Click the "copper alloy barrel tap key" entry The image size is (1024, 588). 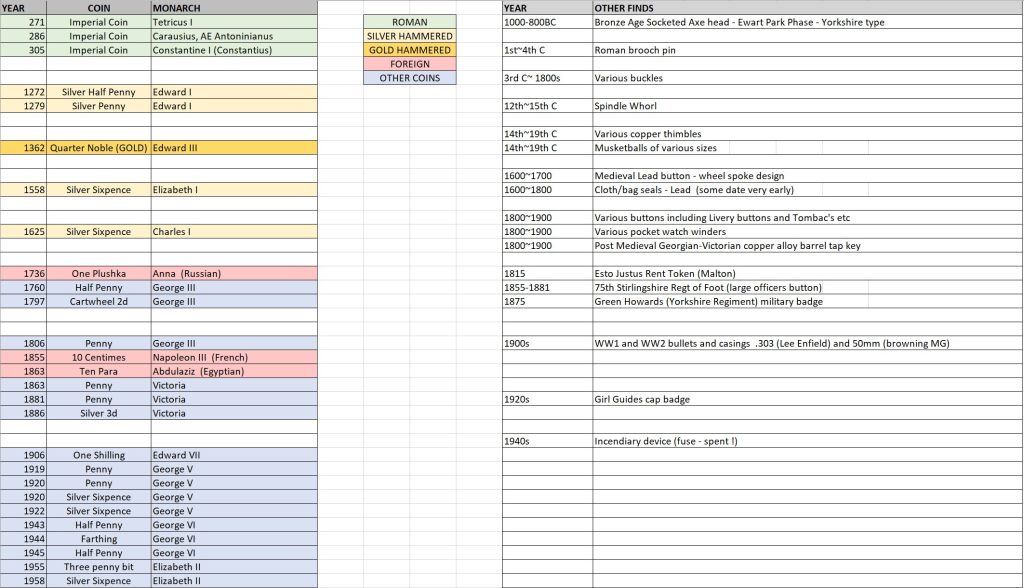tap(808, 246)
